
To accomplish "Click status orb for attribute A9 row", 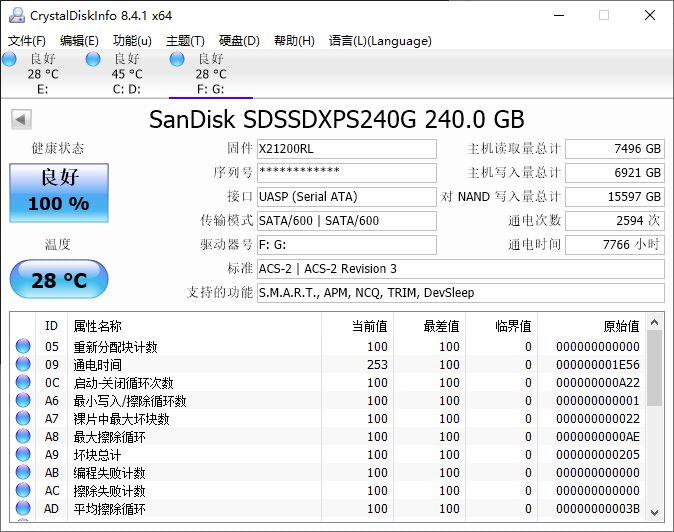I will (23, 454).
